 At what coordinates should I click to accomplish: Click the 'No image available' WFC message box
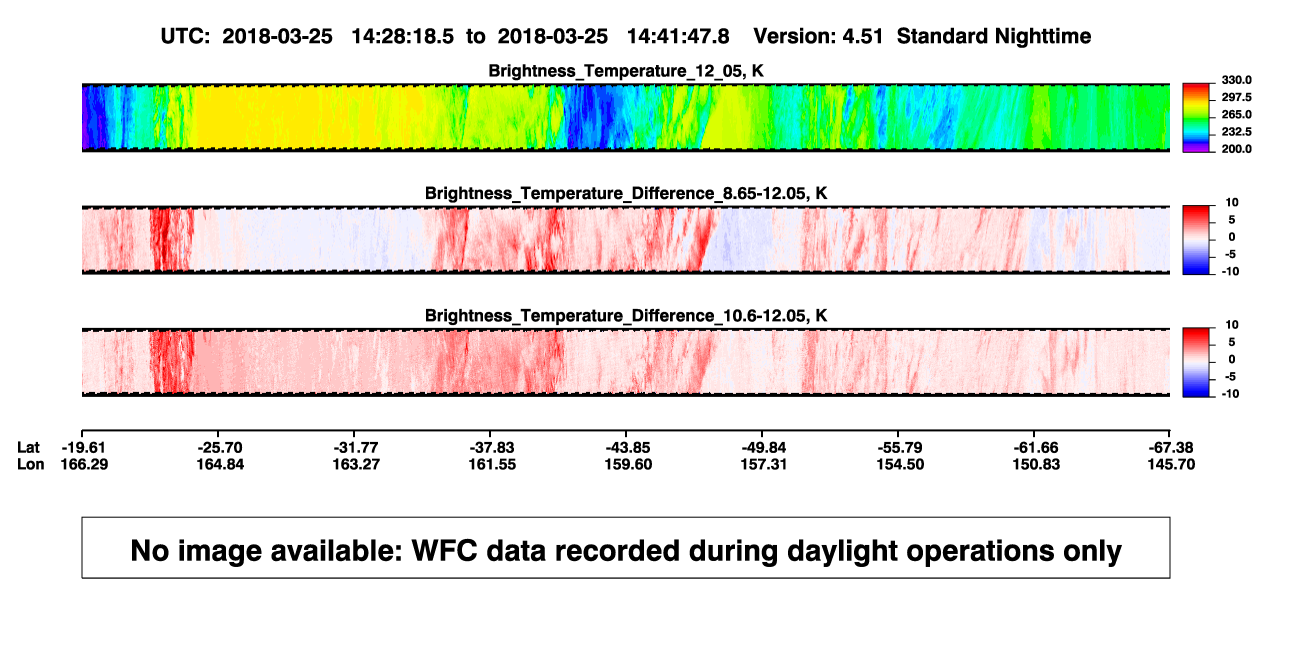click(626, 547)
